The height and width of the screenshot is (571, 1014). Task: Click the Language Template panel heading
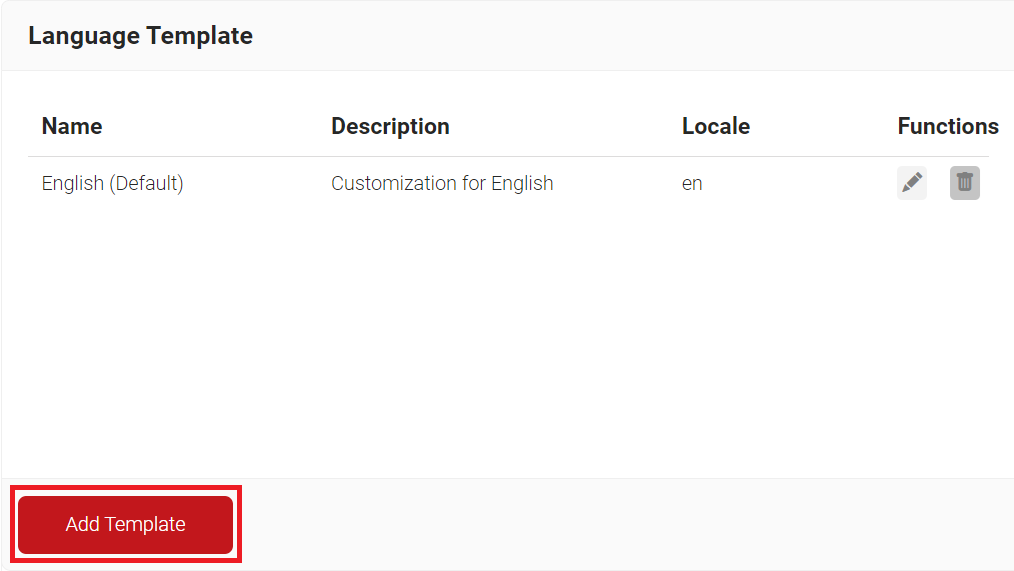140,36
